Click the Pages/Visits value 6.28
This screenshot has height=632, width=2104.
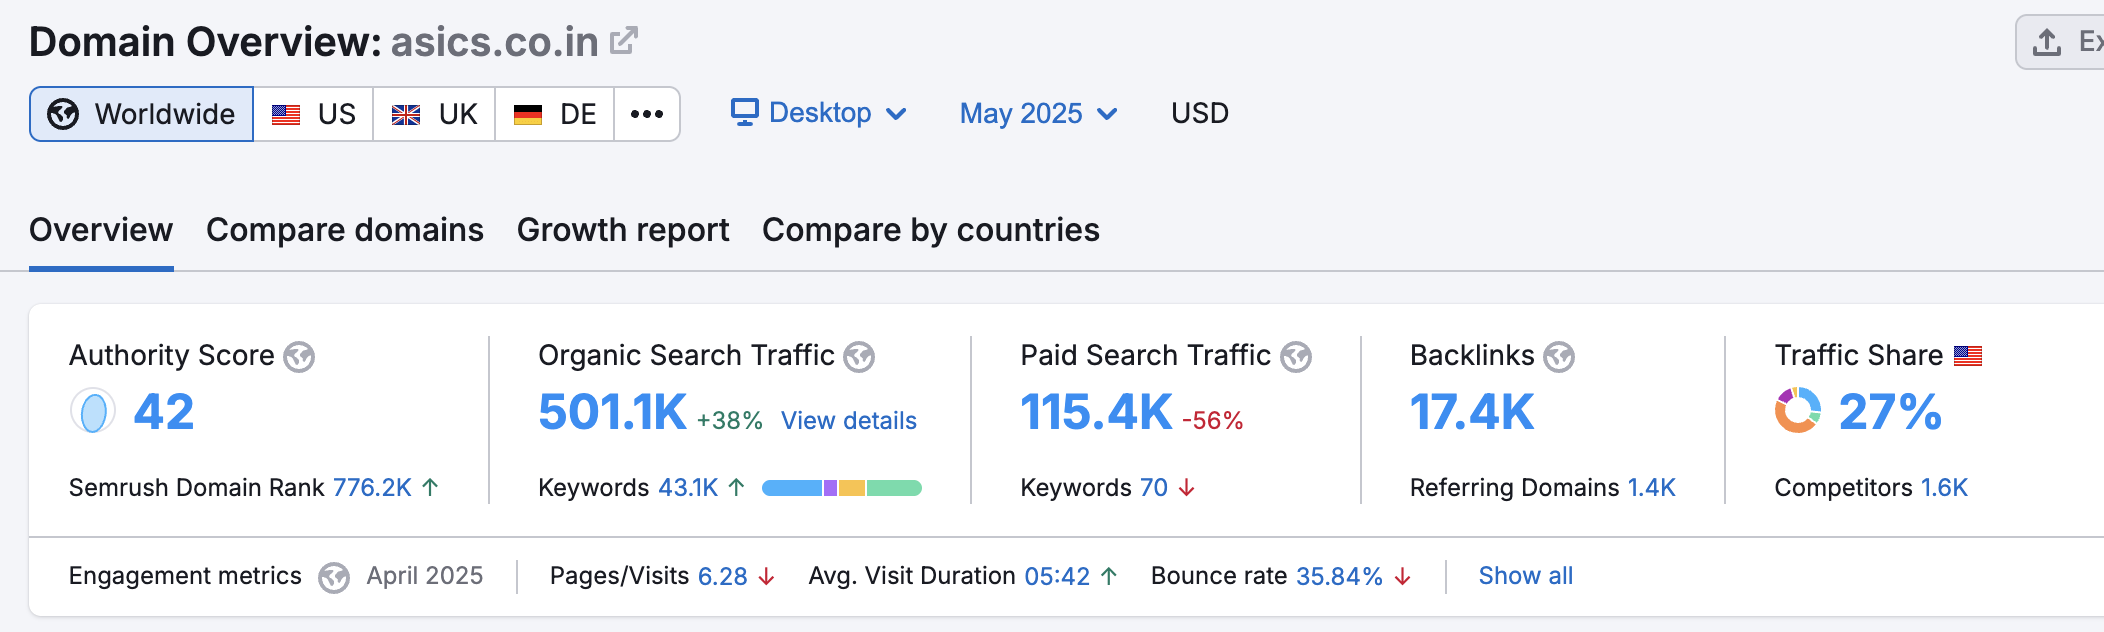[723, 577]
